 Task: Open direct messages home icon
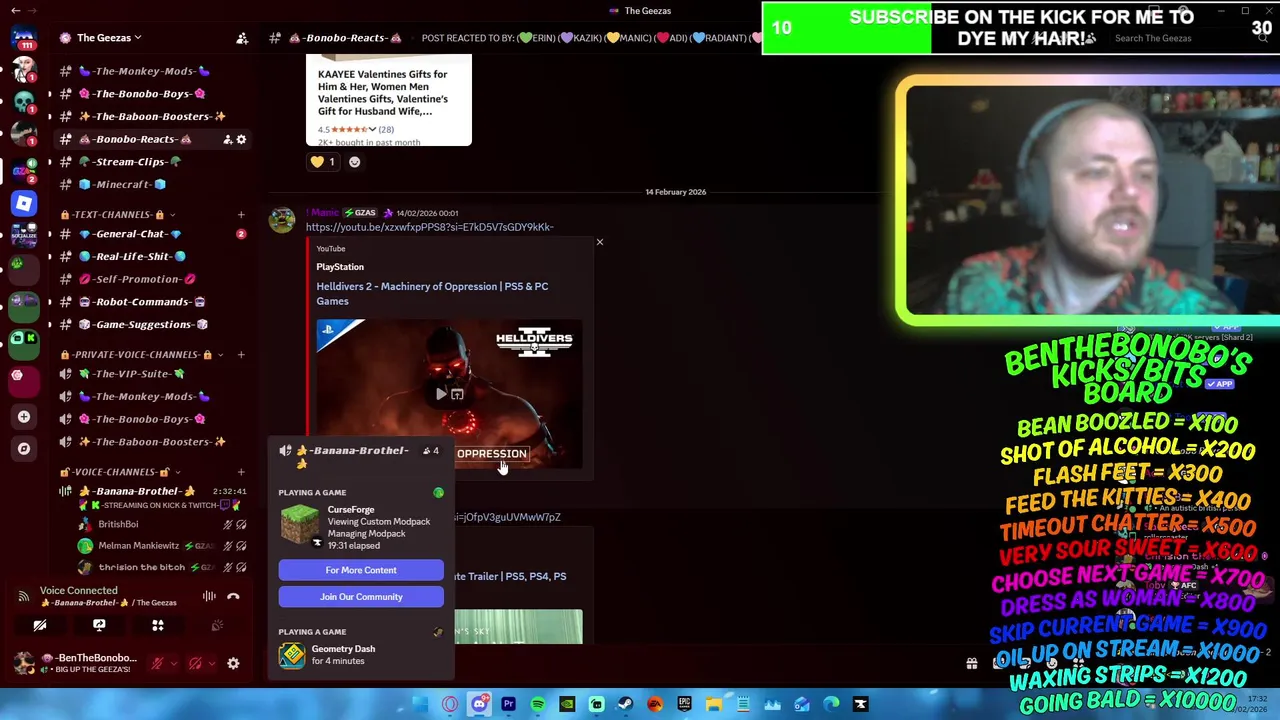pos(24,39)
